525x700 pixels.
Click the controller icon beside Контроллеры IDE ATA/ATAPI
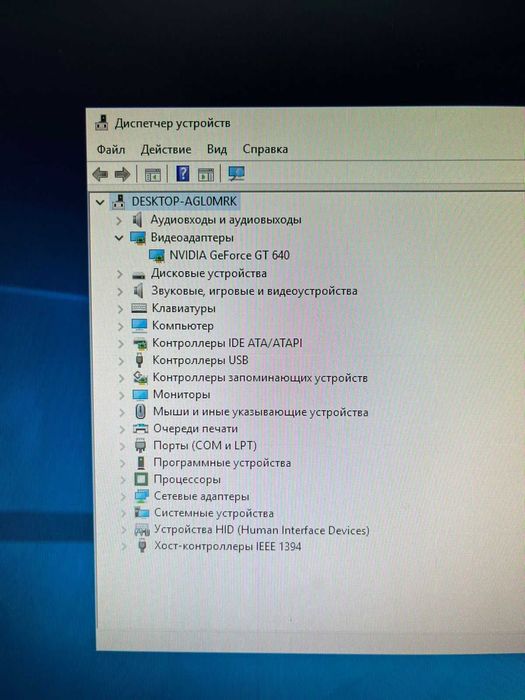[140, 343]
